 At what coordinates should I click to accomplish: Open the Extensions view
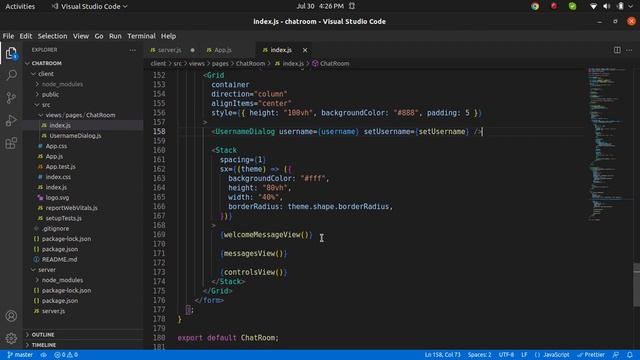tap(11, 143)
